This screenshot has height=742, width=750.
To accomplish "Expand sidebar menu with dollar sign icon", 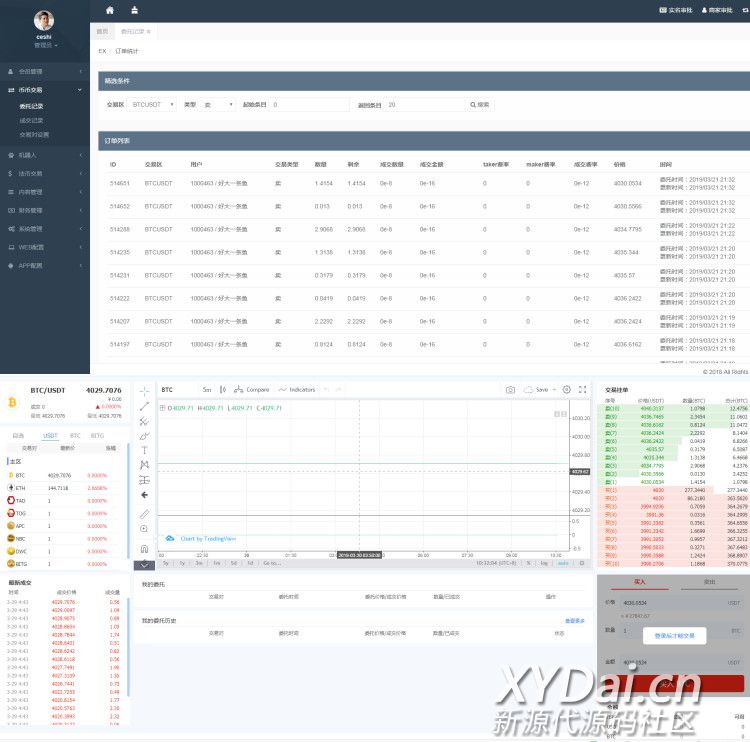I will [x=45, y=174].
